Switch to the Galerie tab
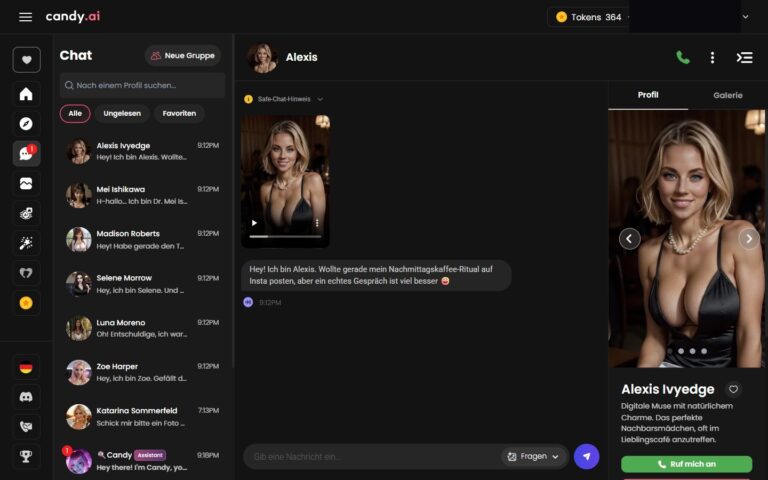This screenshot has height=480, width=768. [x=728, y=95]
